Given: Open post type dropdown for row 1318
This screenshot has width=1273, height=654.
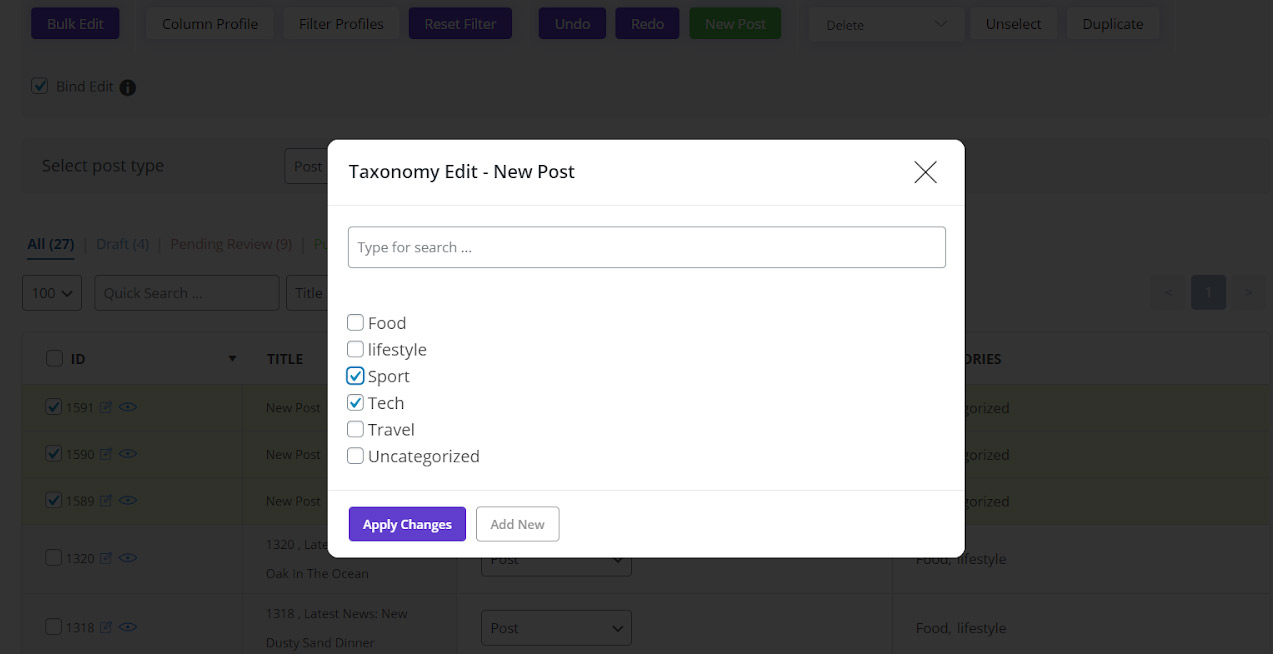Looking at the screenshot, I should click(x=556, y=628).
